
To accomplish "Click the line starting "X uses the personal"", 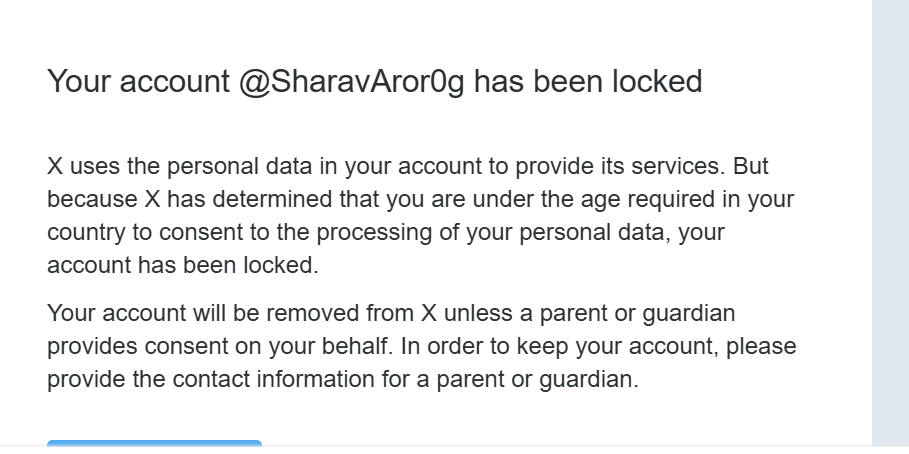I will 407,165.
